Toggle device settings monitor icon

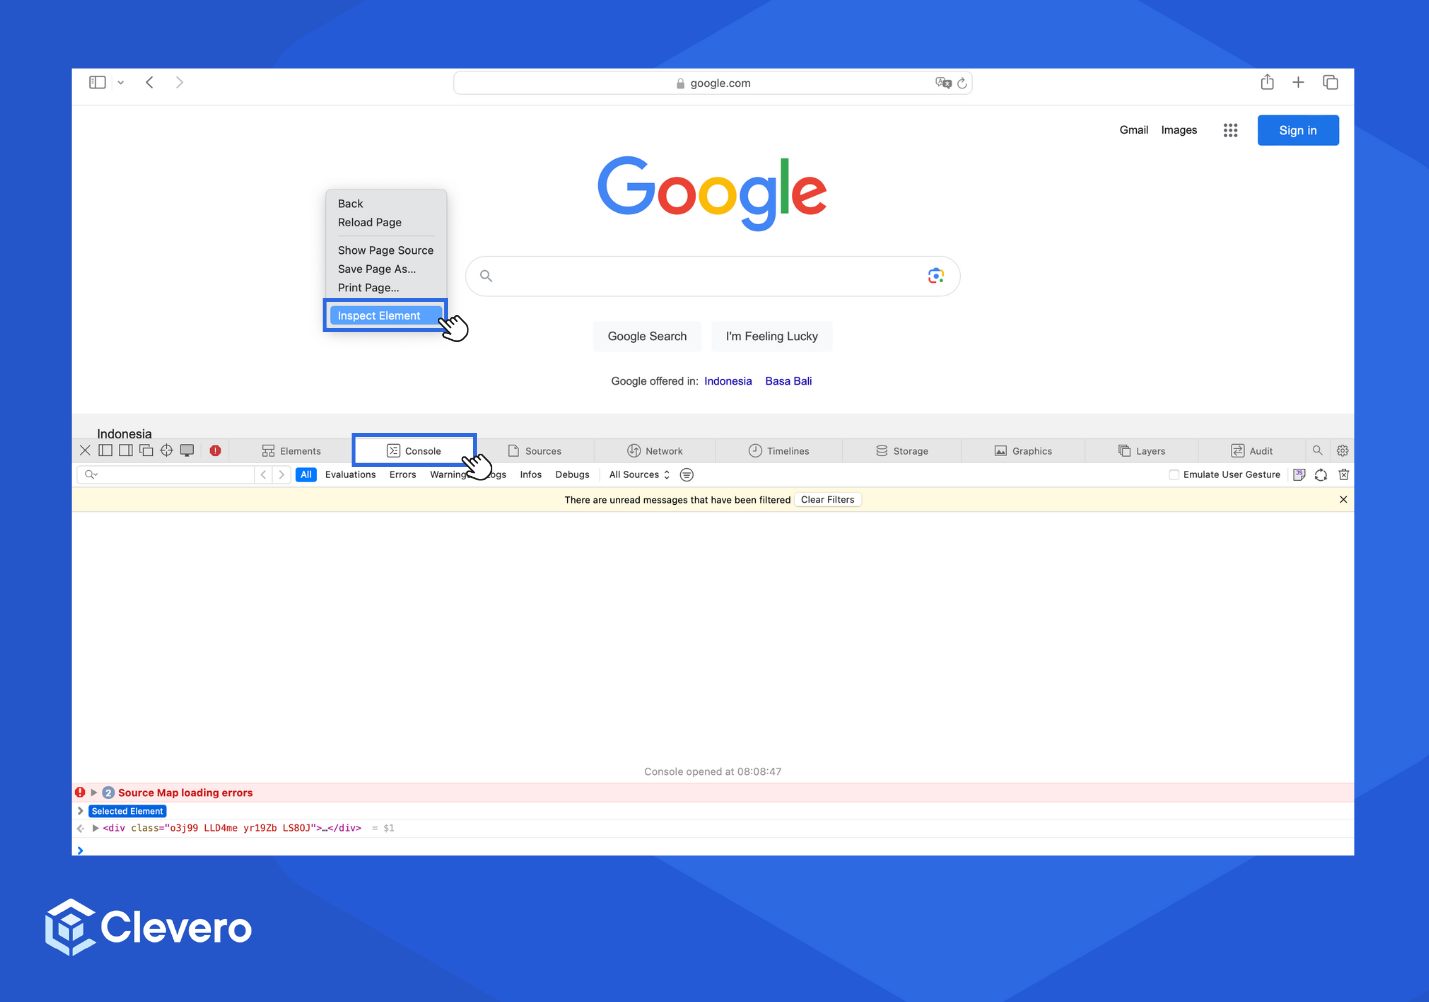pyautogui.click(x=187, y=451)
